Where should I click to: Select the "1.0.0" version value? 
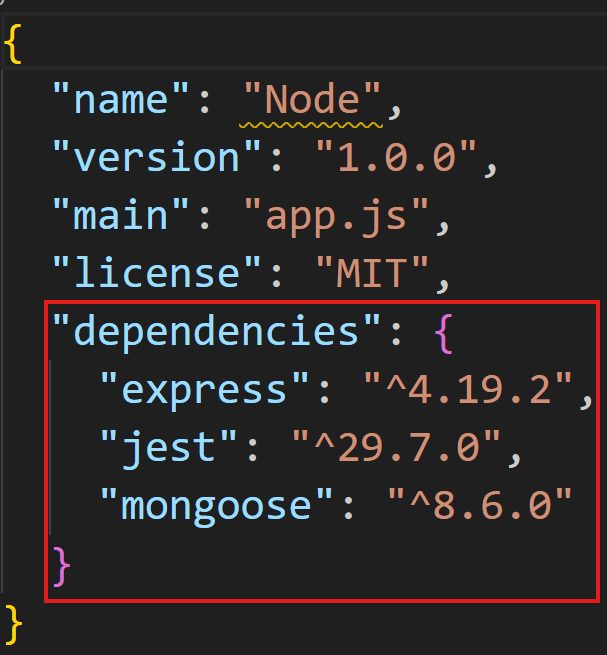396,157
